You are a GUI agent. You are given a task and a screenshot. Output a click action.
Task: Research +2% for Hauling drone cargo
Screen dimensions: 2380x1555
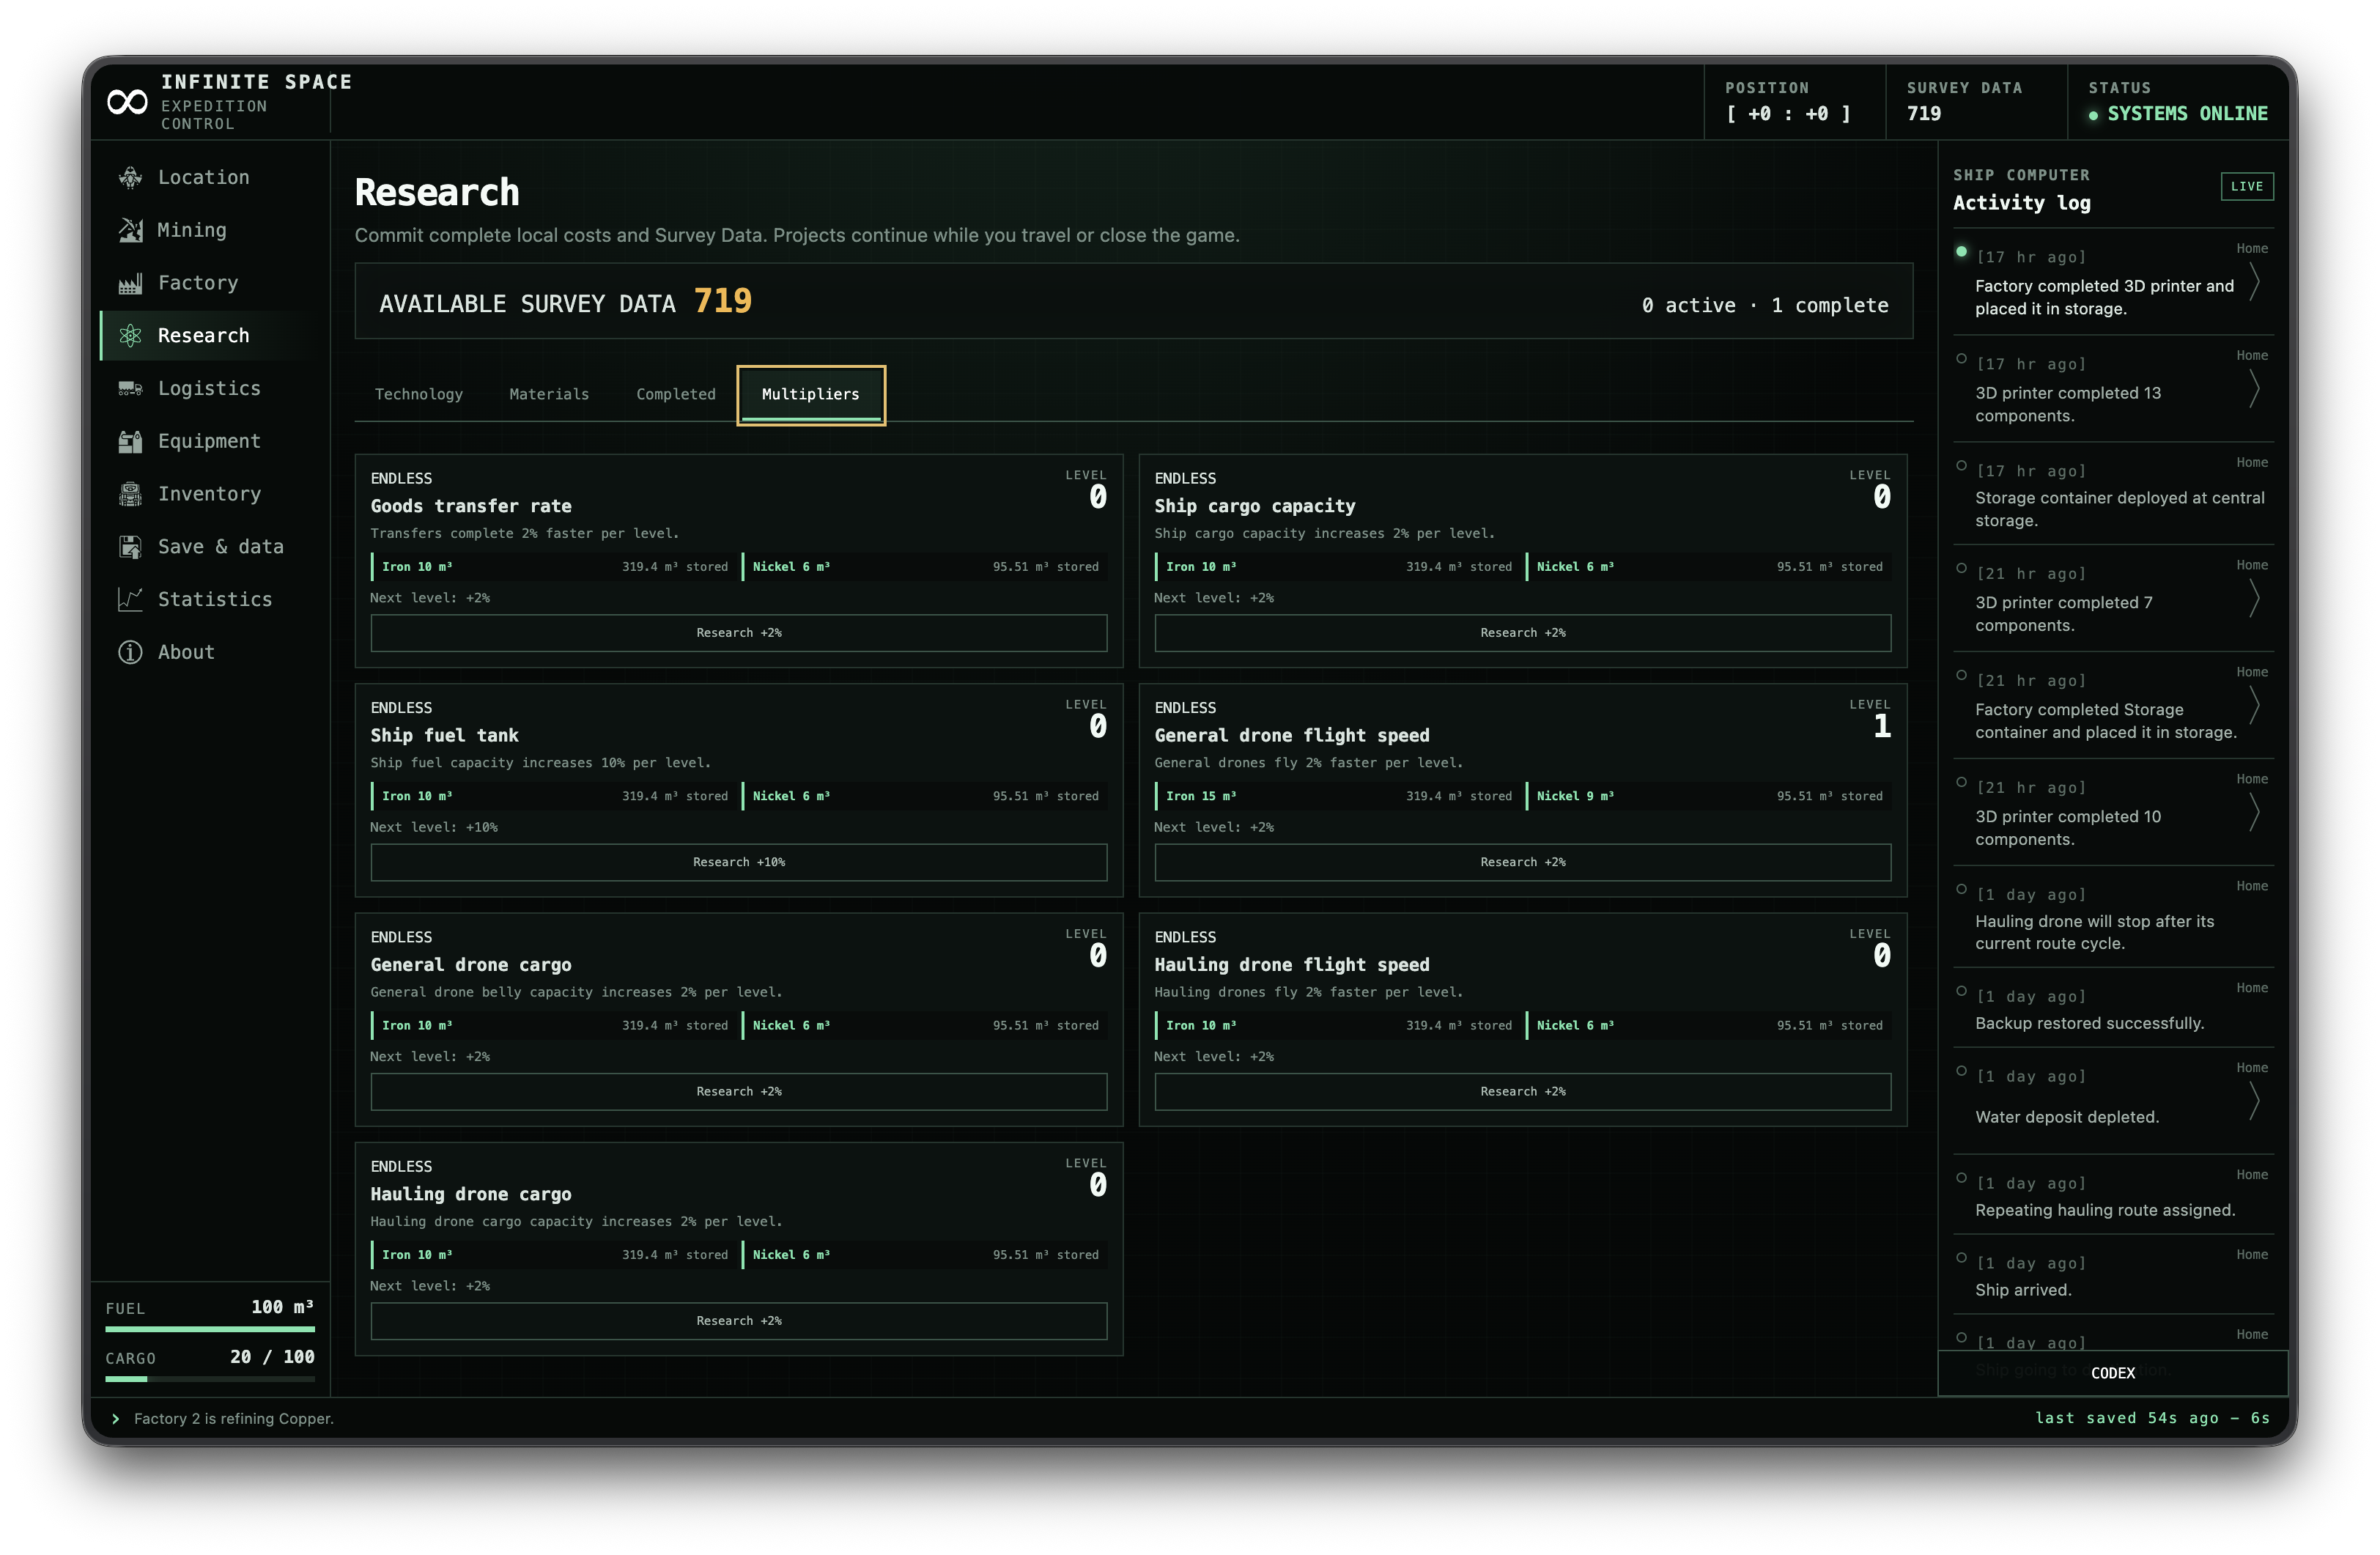pyautogui.click(x=739, y=1321)
